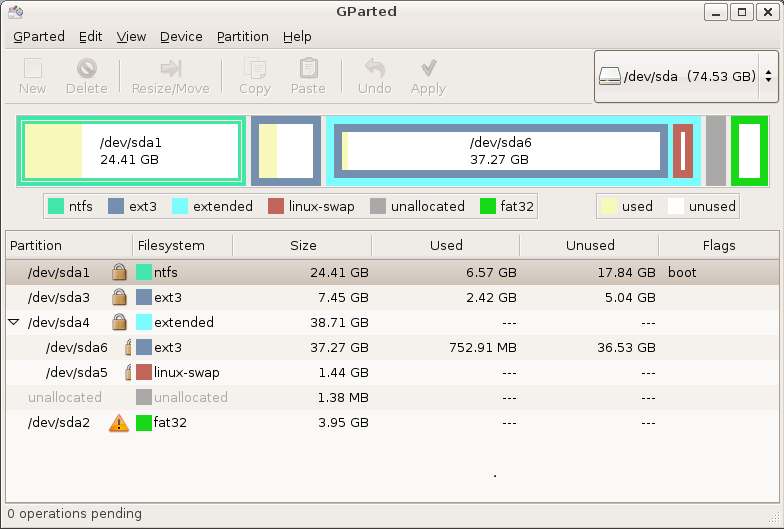Click the 'boot' flag of /dev/sda1

pyautogui.click(x=682, y=272)
